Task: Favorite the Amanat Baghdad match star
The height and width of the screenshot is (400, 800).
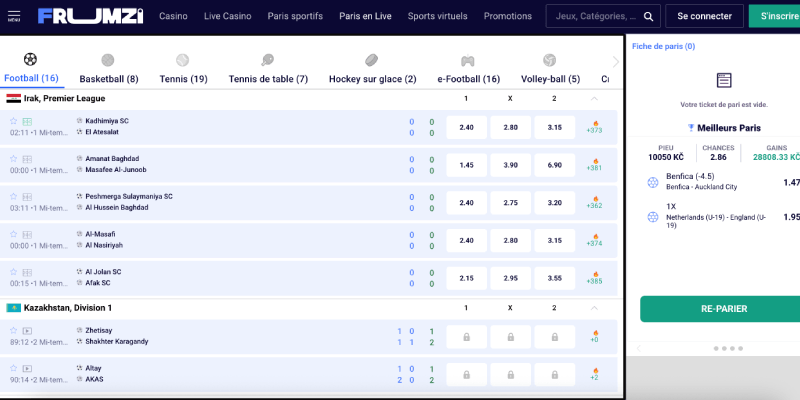Action: 14,159
